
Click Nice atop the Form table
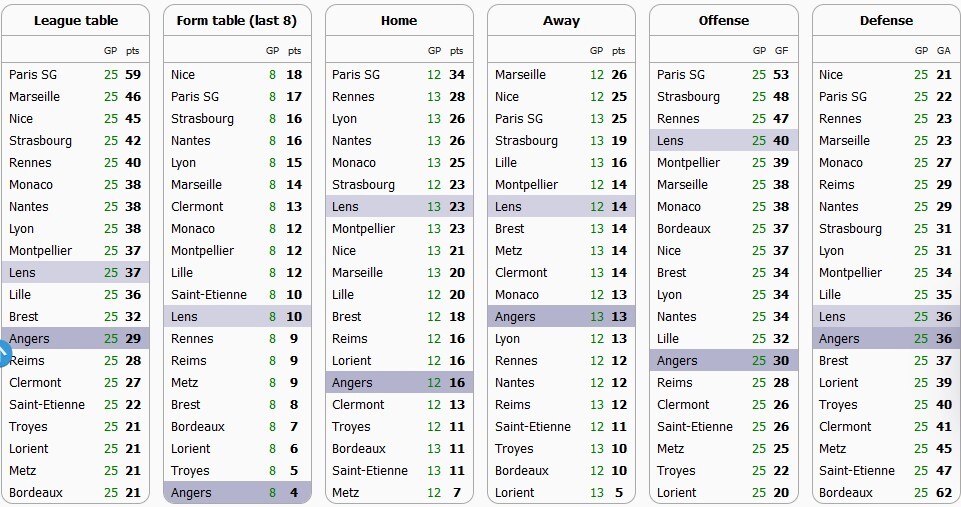[183, 75]
